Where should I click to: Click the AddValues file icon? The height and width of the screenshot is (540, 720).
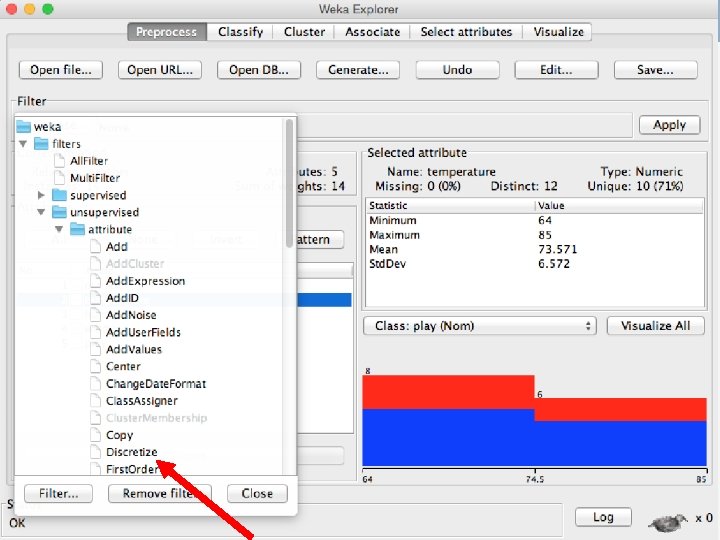pyautogui.click(x=95, y=349)
